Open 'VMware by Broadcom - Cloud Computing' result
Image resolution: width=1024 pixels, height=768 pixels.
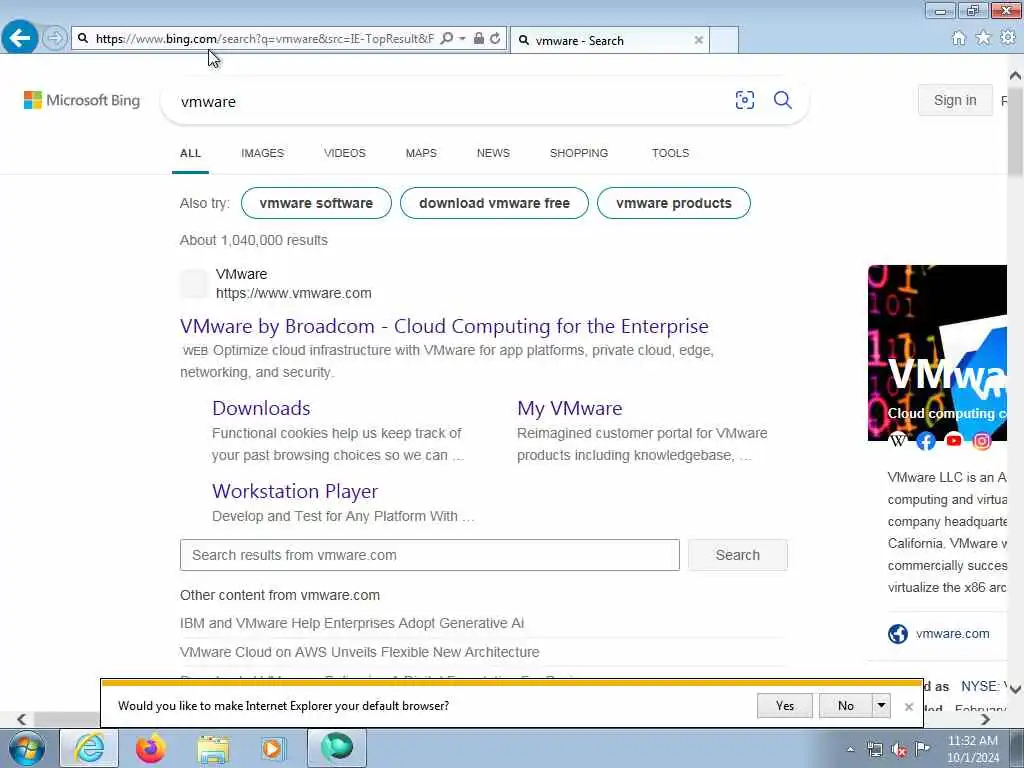[444, 326]
